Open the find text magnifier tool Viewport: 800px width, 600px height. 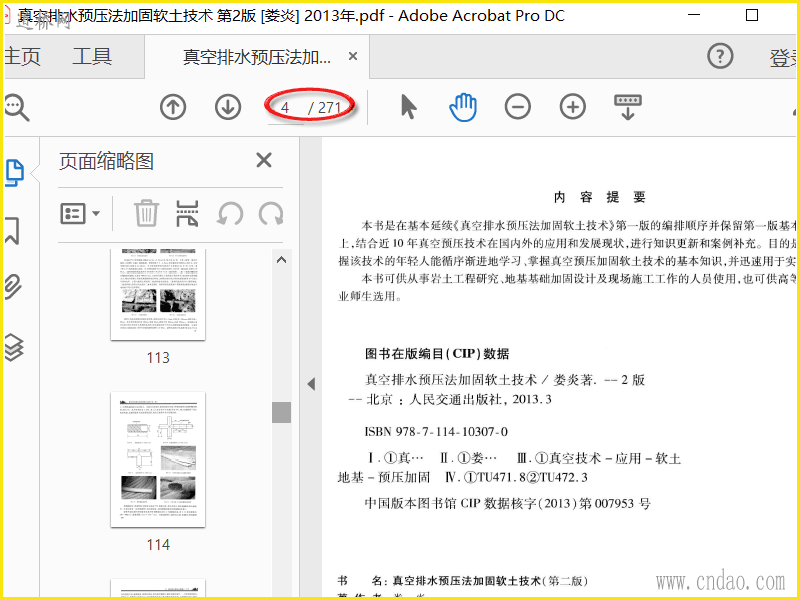coord(16,108)
